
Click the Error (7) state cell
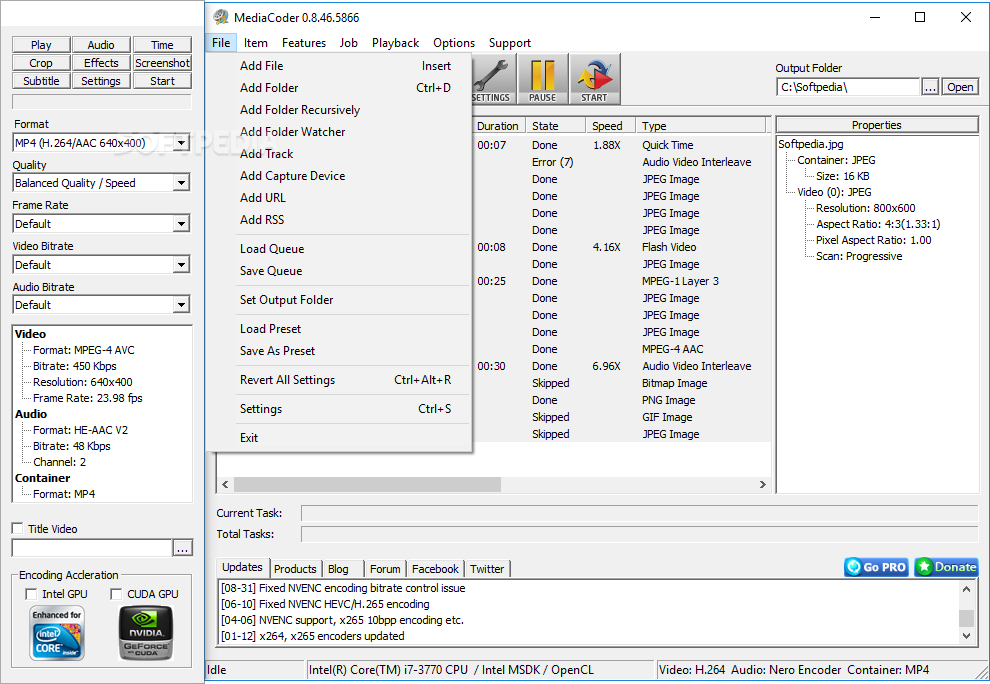[x=552, y=162]
